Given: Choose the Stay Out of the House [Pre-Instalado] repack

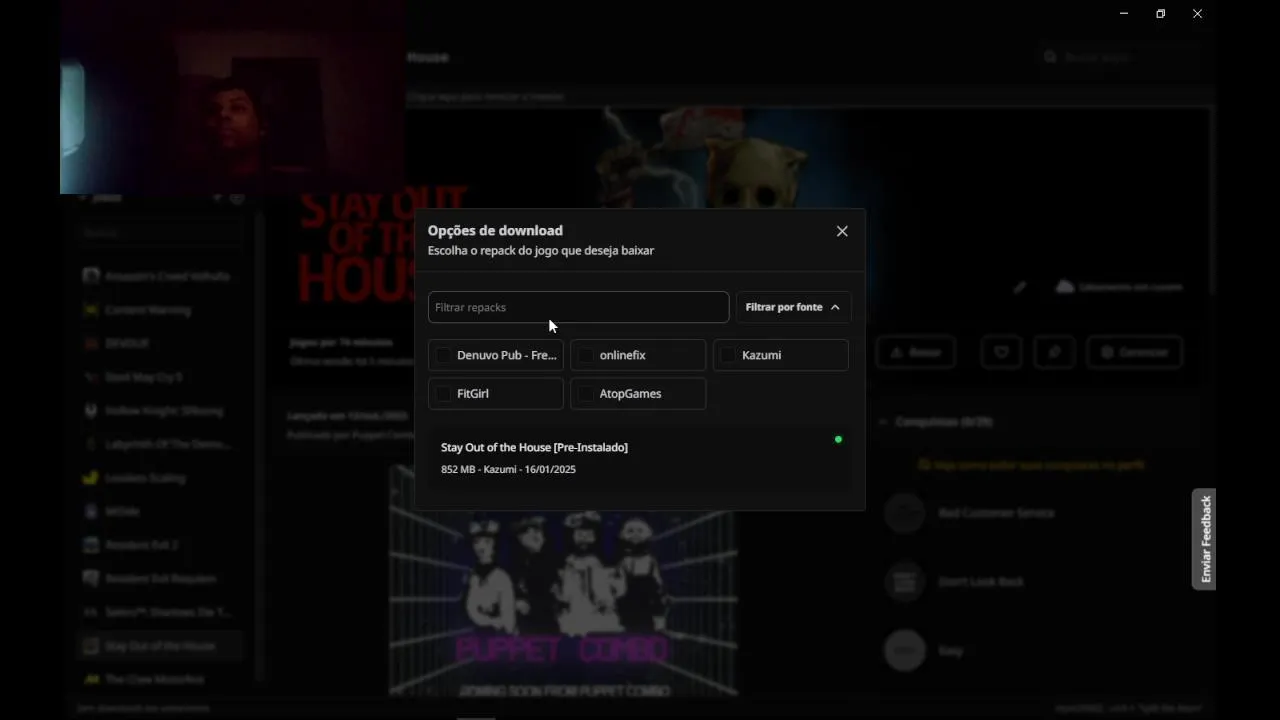Looking at the screenshot, I should (639, 458).
